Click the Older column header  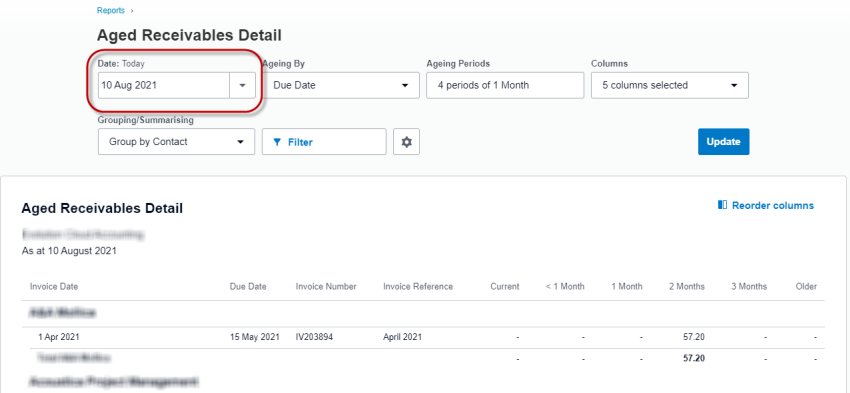[x=806, y=286]
